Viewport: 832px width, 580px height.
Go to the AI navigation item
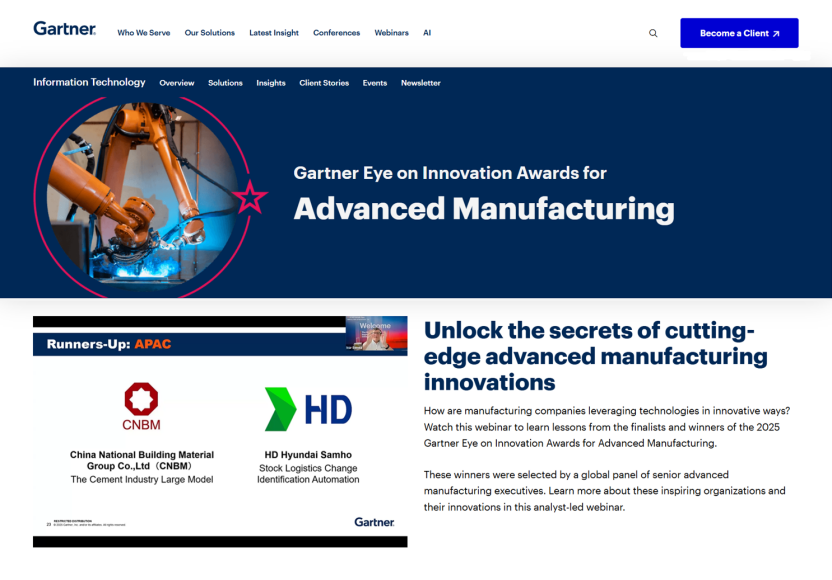pyautogui.click(x=427, y=33)
